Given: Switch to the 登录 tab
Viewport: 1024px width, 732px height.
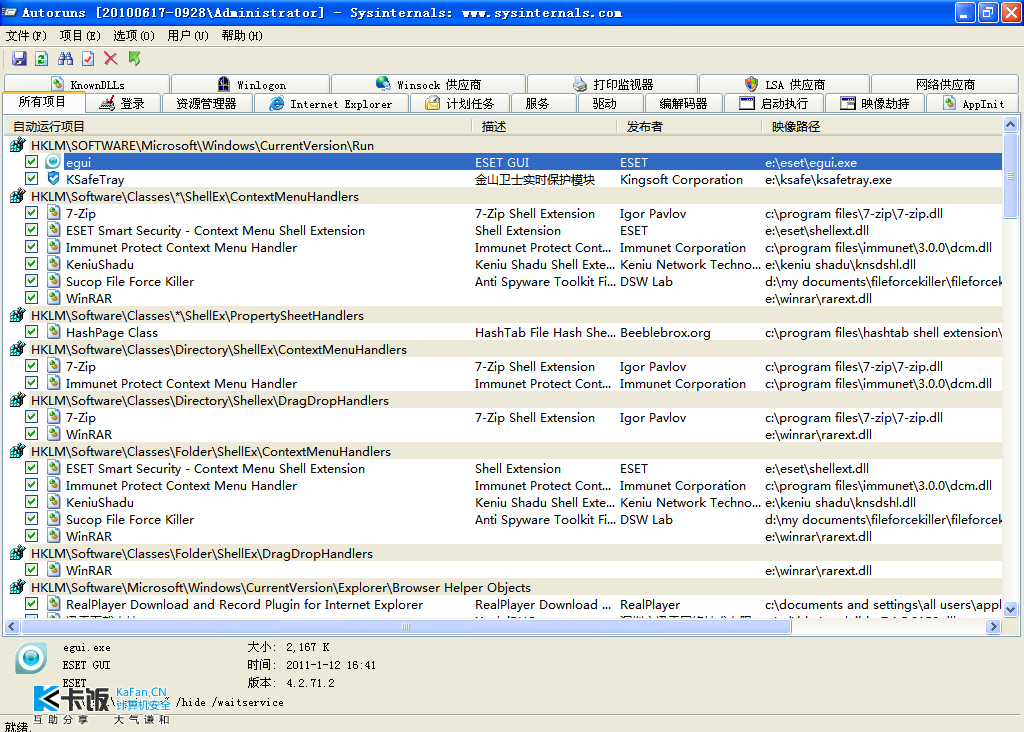Looking at the screenshot, I should [x=123, y=103].
